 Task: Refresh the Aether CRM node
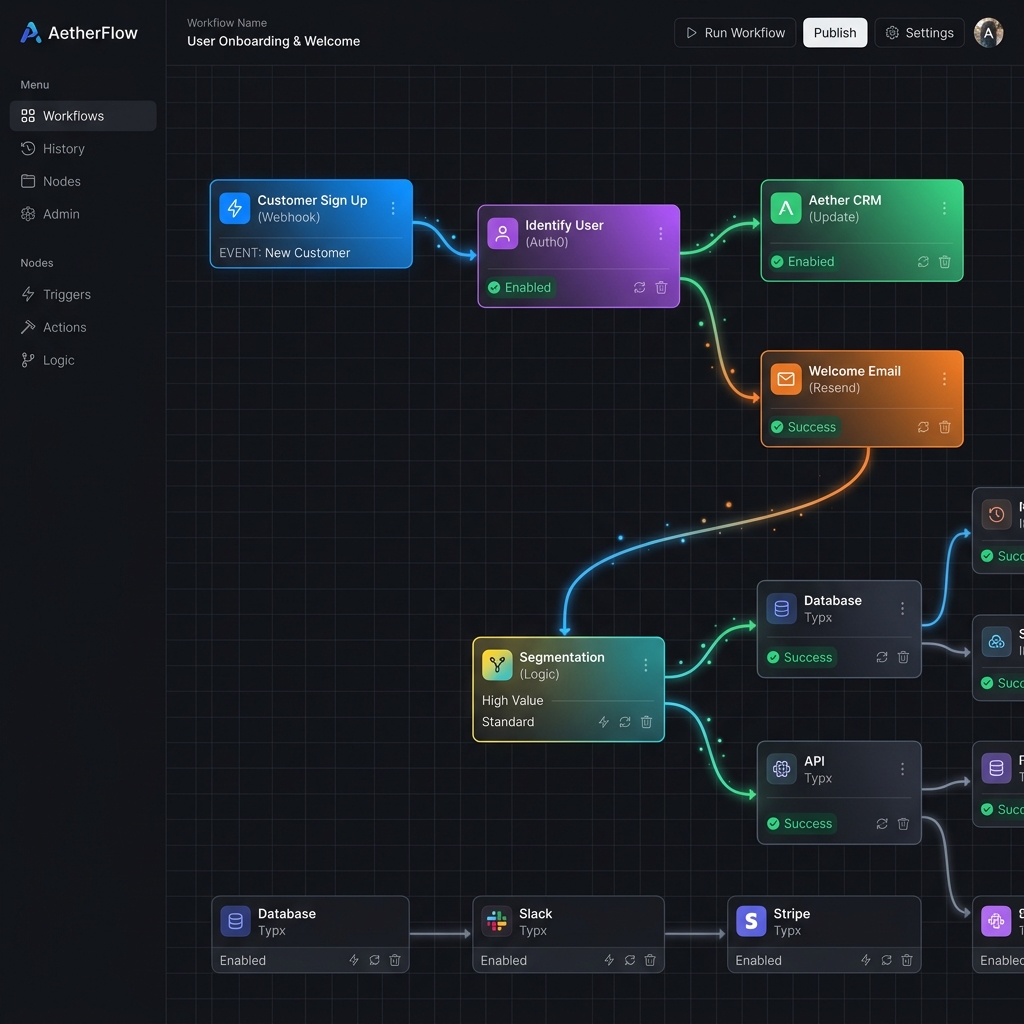pos(923,261)
